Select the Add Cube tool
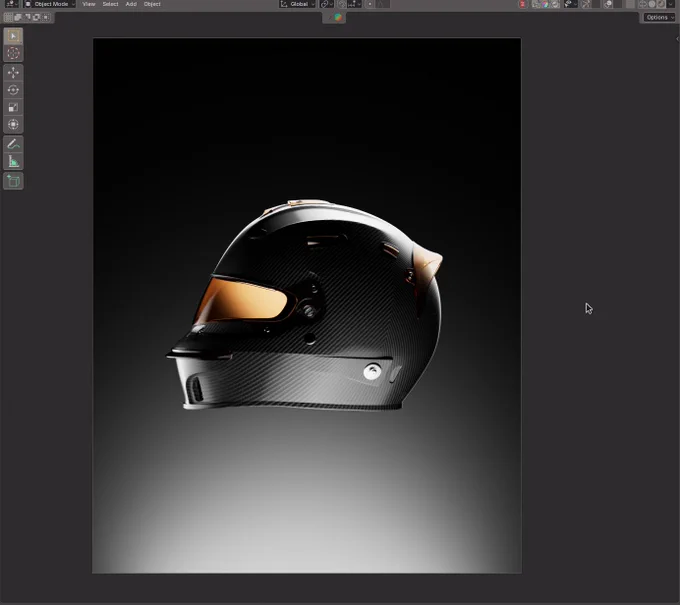Image resolution: width=680 pixels, height=605 pixels. [13, 181]
